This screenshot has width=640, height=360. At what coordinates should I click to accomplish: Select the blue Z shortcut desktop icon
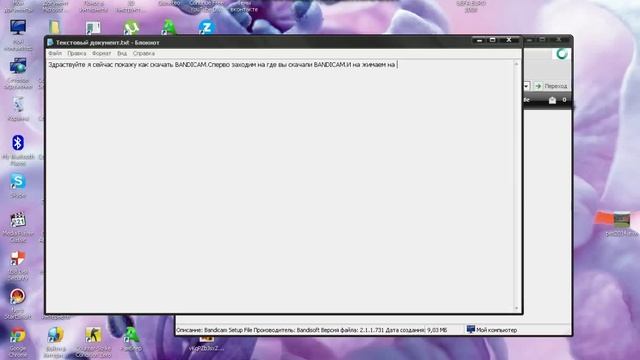coord(207,27)
